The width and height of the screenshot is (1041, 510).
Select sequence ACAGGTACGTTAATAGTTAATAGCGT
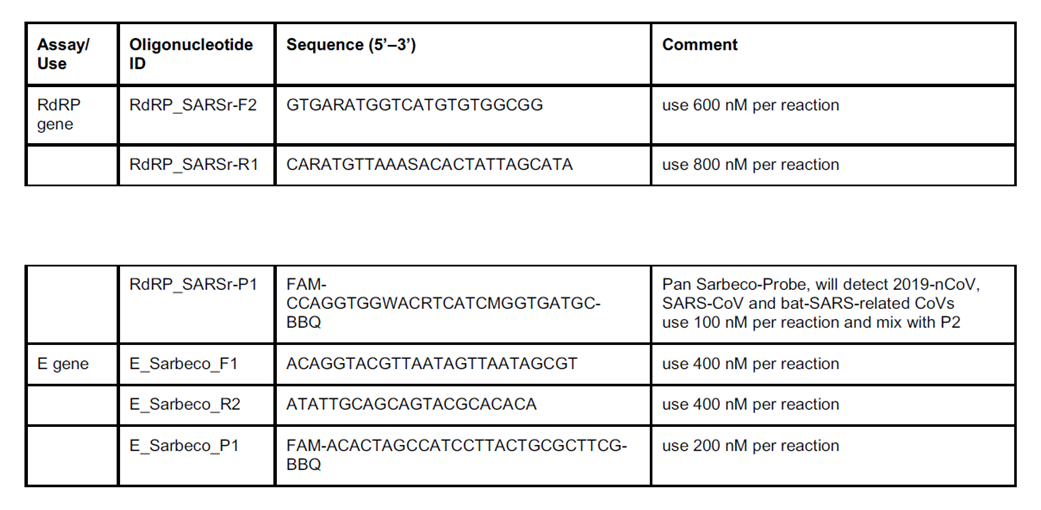tap(431, 364)
